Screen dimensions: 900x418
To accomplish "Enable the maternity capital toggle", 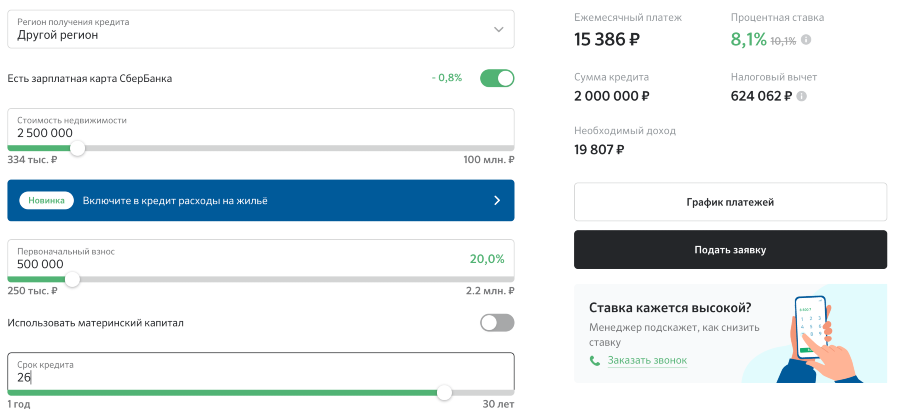I will (497, 323).
